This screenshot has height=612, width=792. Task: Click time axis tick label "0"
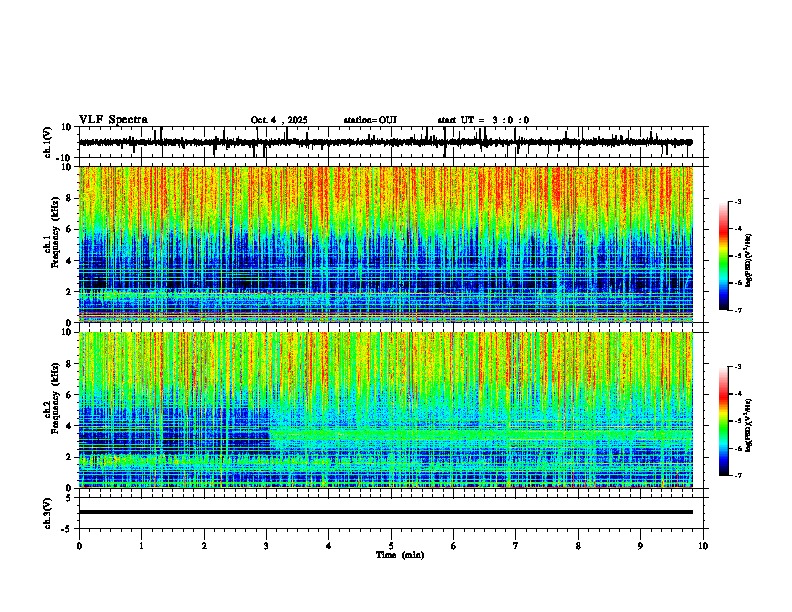tap(79, 546)
